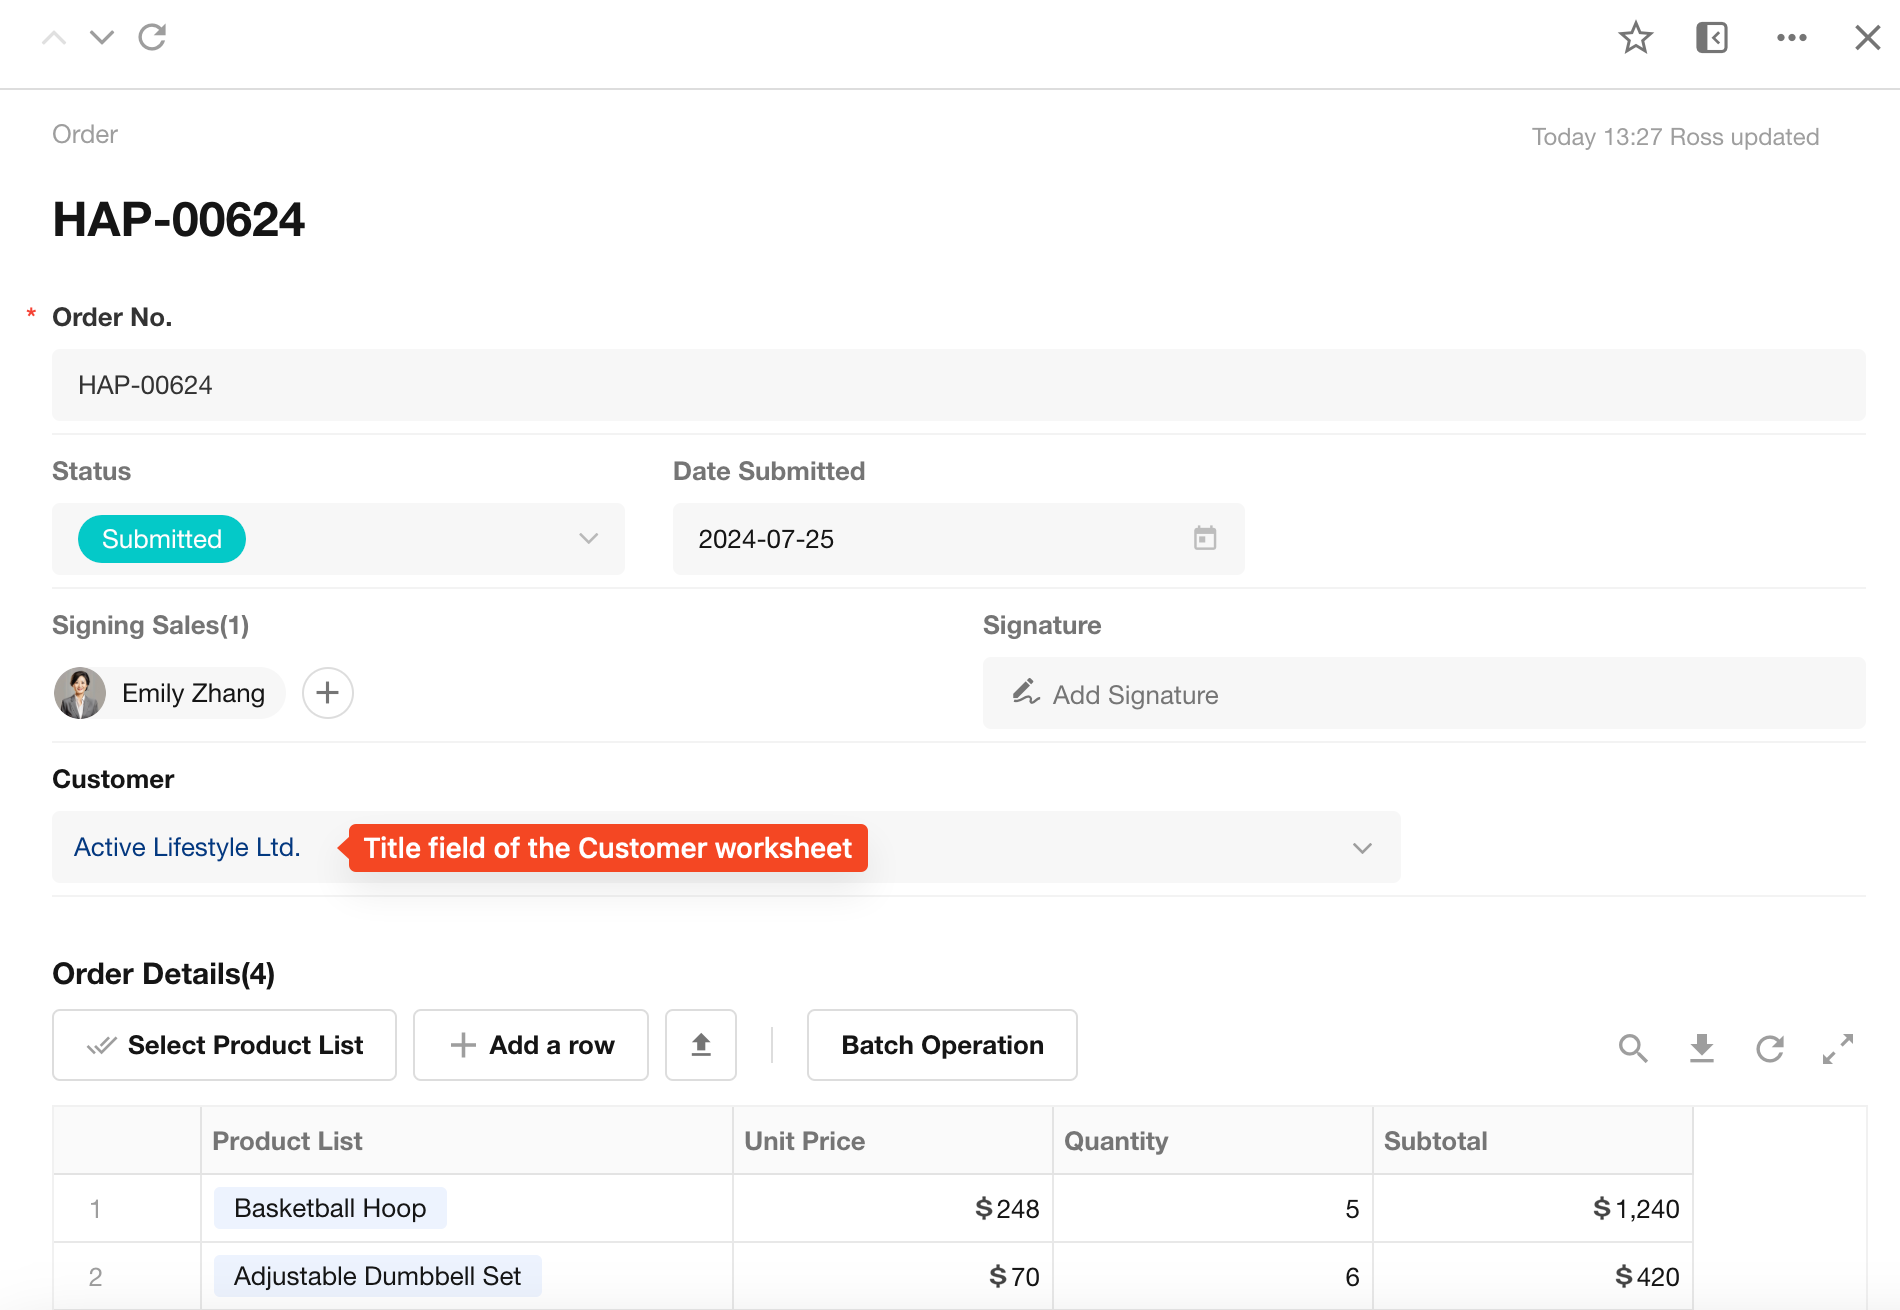Click the Select Product List button

coord(225,1045)
